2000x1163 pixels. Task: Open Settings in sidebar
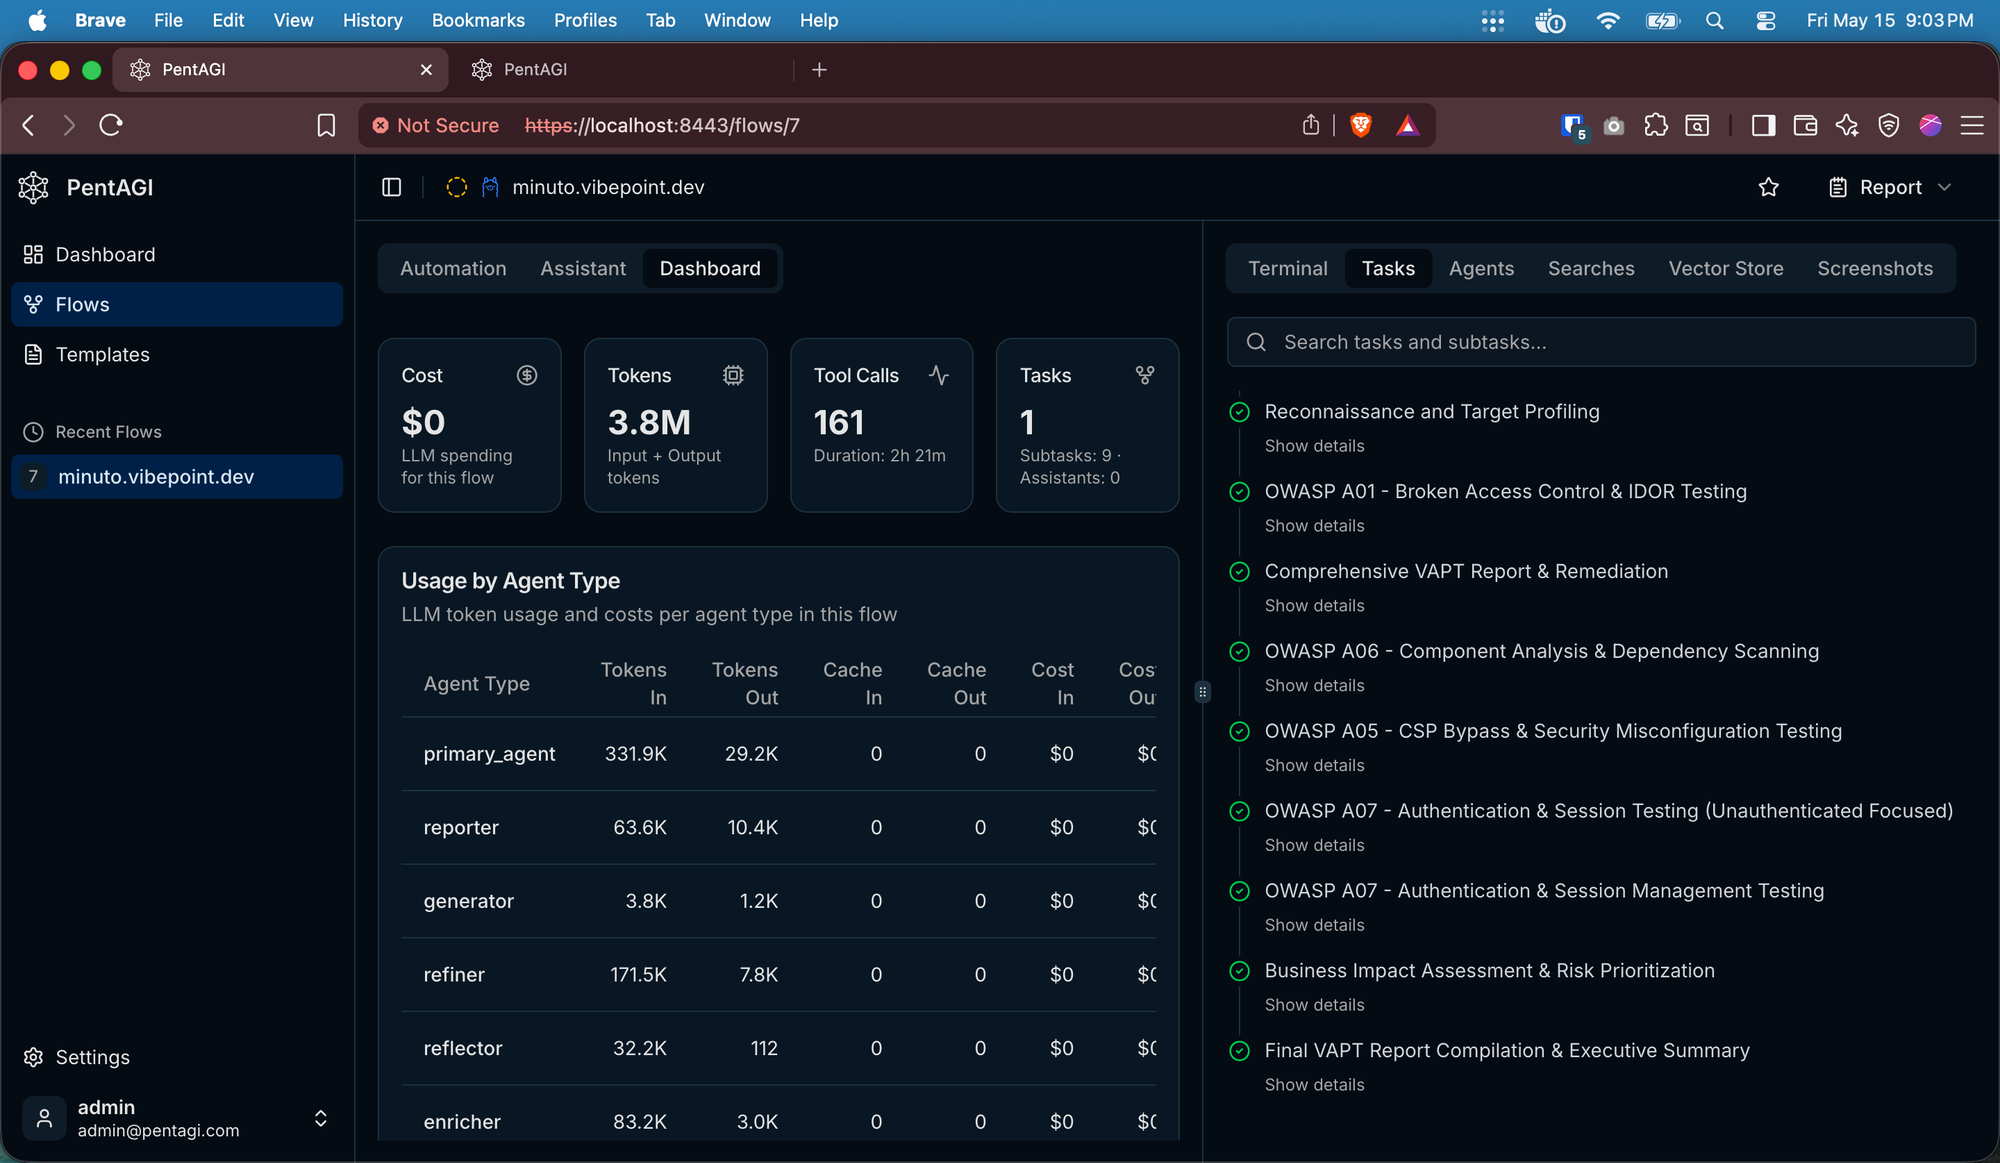177,1057
